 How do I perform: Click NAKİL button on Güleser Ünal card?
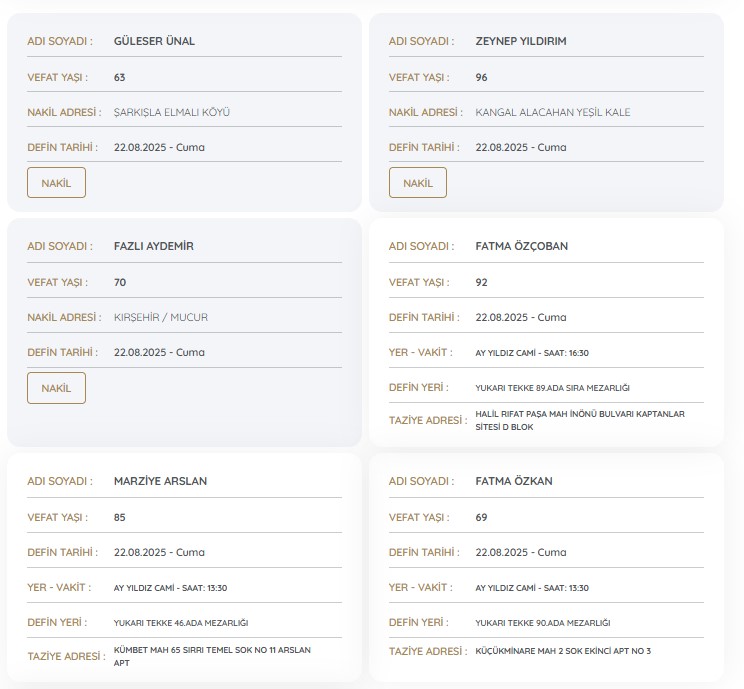click(x=56, y=183)
